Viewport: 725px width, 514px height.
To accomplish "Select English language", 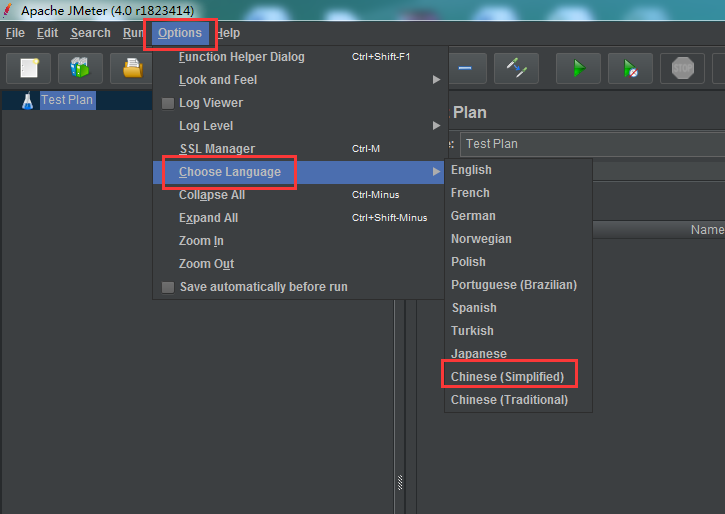I will [518, 170].
